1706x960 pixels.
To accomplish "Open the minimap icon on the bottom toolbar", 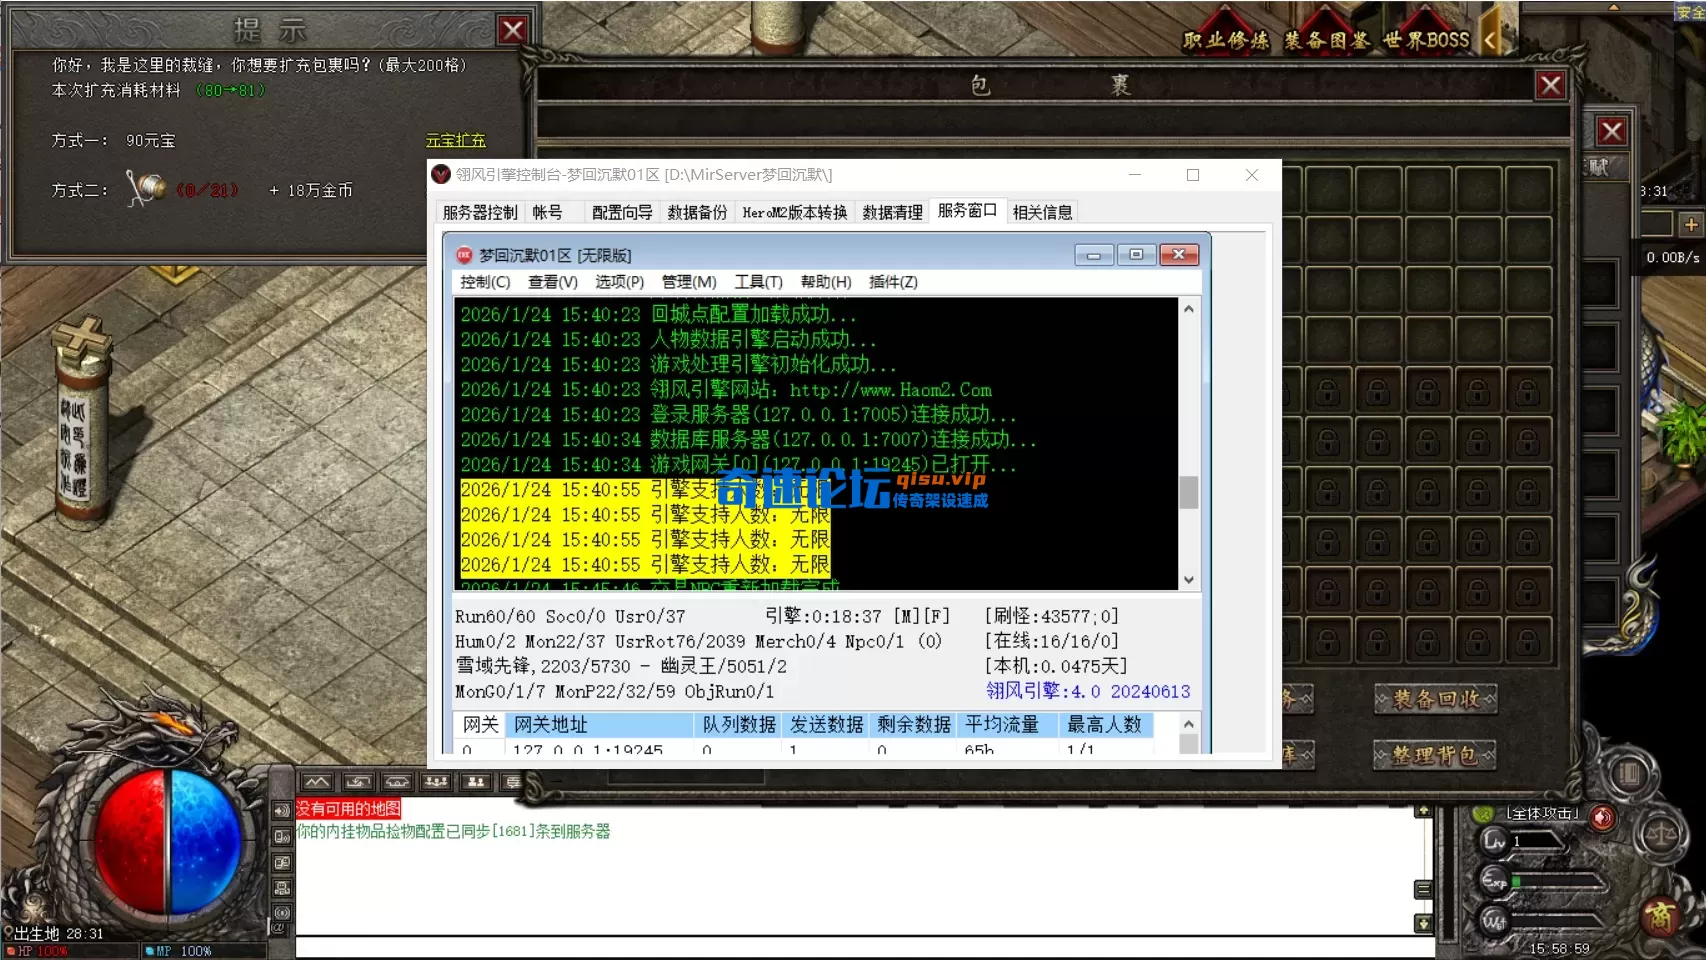I will 318,781.
